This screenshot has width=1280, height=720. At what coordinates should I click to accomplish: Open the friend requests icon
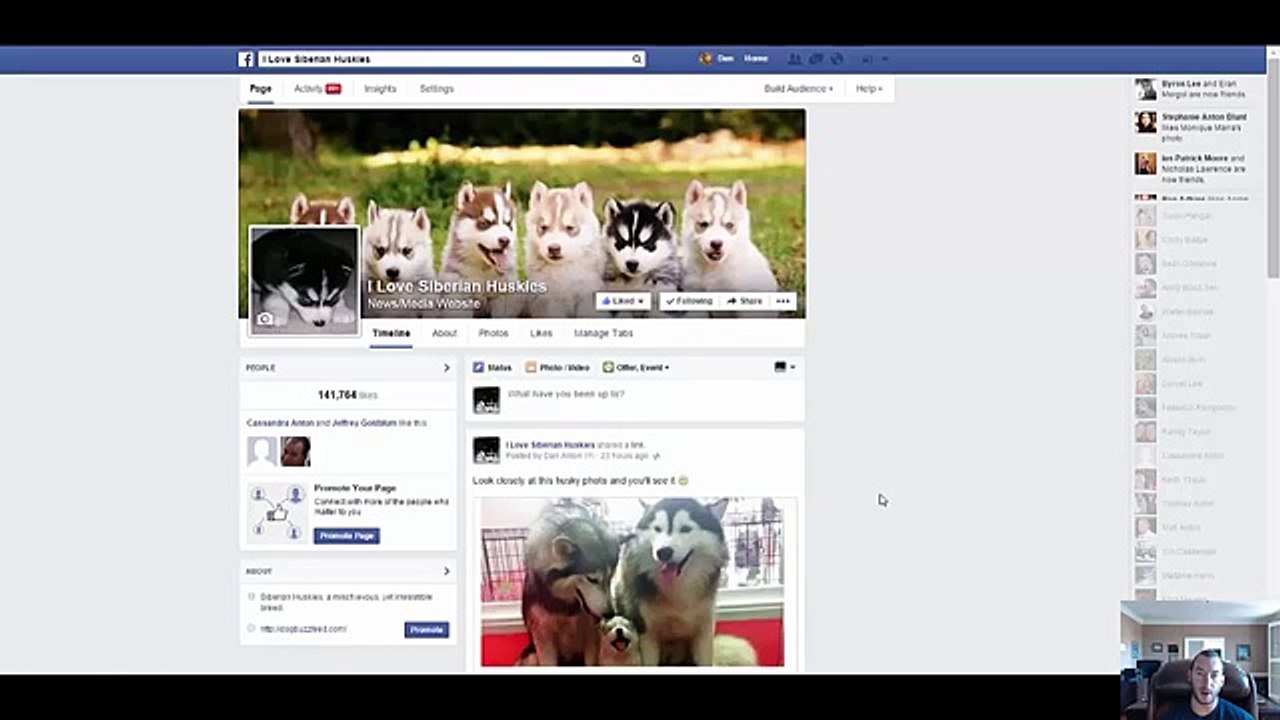coord(795,59)
